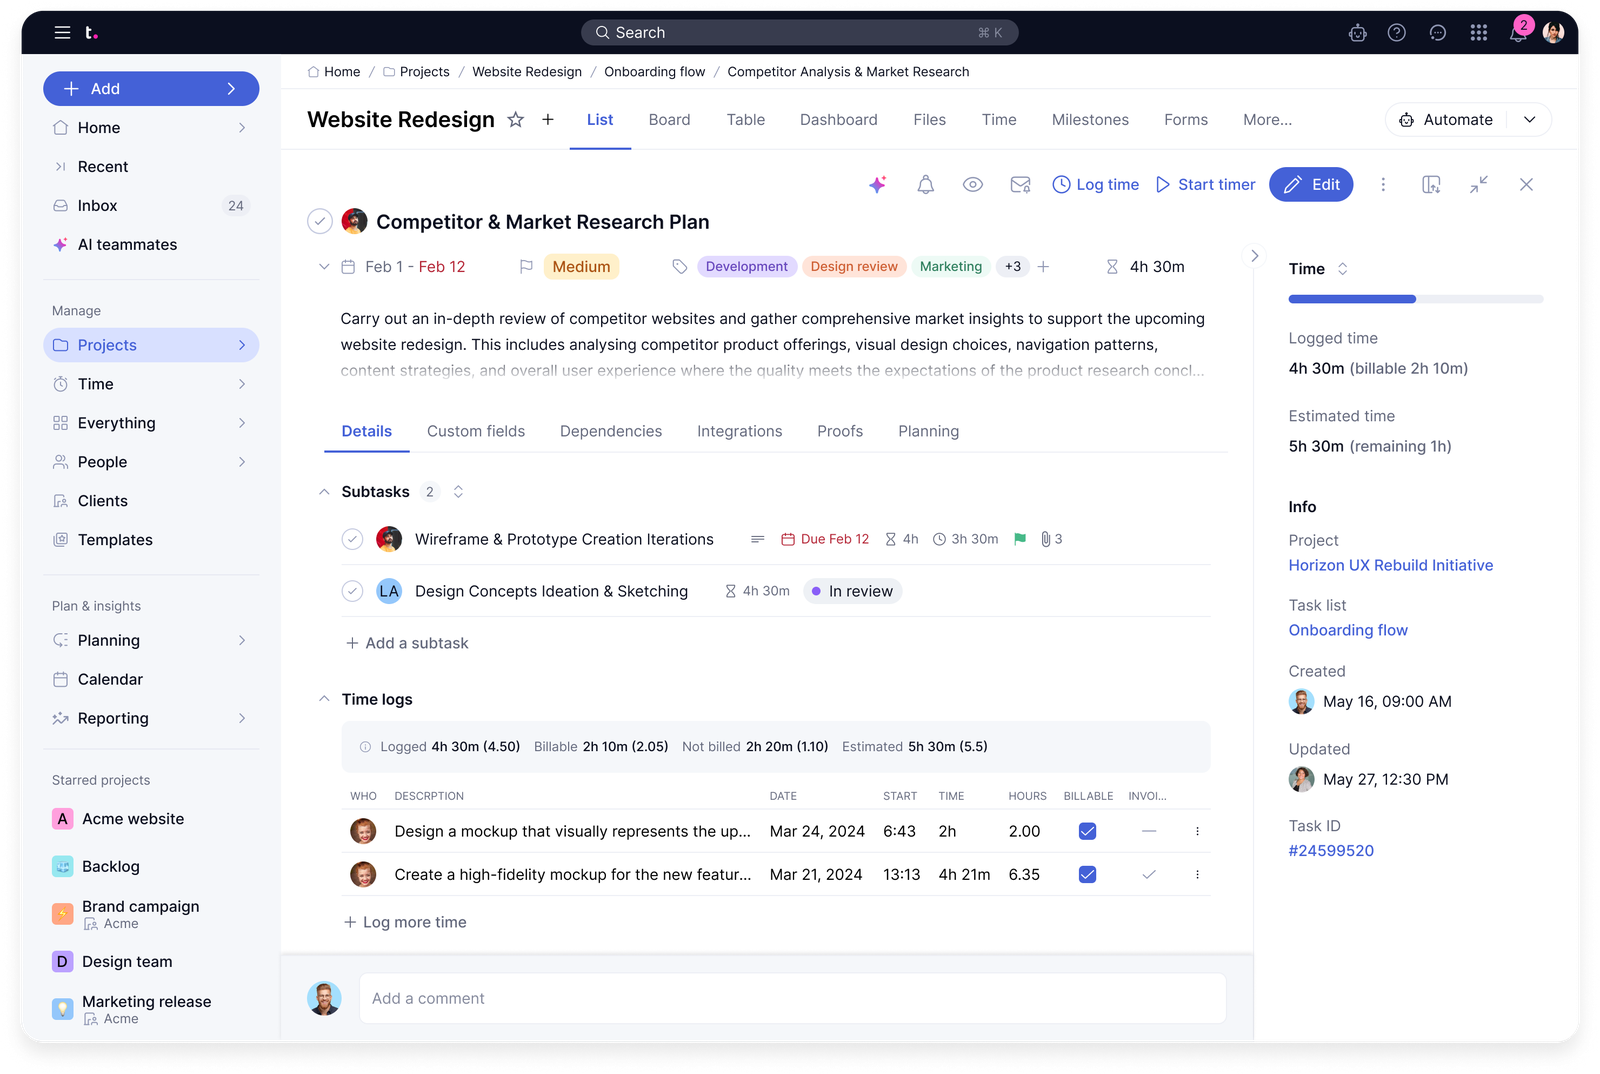Open the Custom fields tab
Image resolution: width=1600 pixels, height=1074 pixels.
coord(476,432)
